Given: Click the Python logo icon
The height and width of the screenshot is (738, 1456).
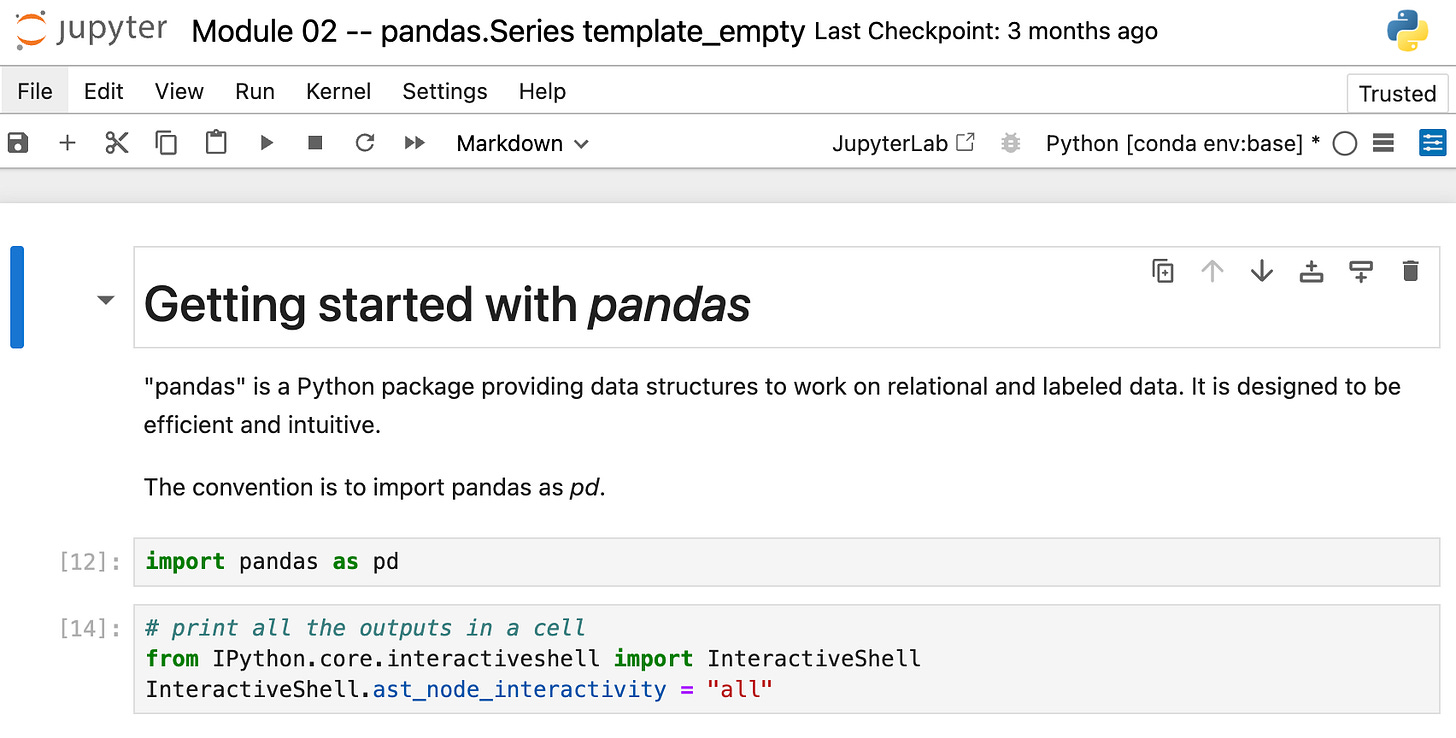Looking at the screenshot, I should [1407, 31].
